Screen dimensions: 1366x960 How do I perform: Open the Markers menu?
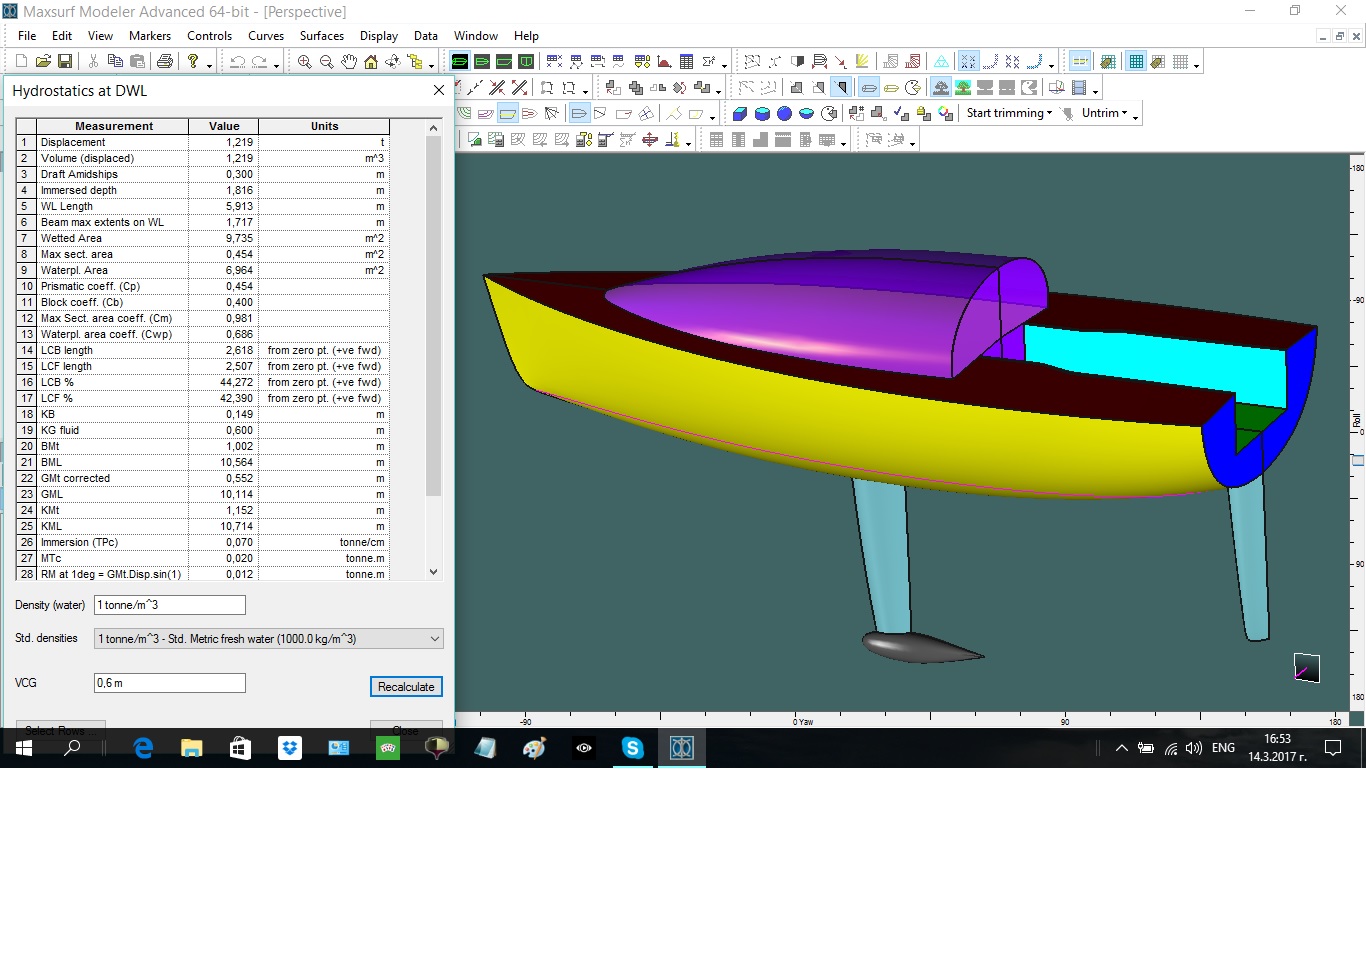(x=149, y=36)
